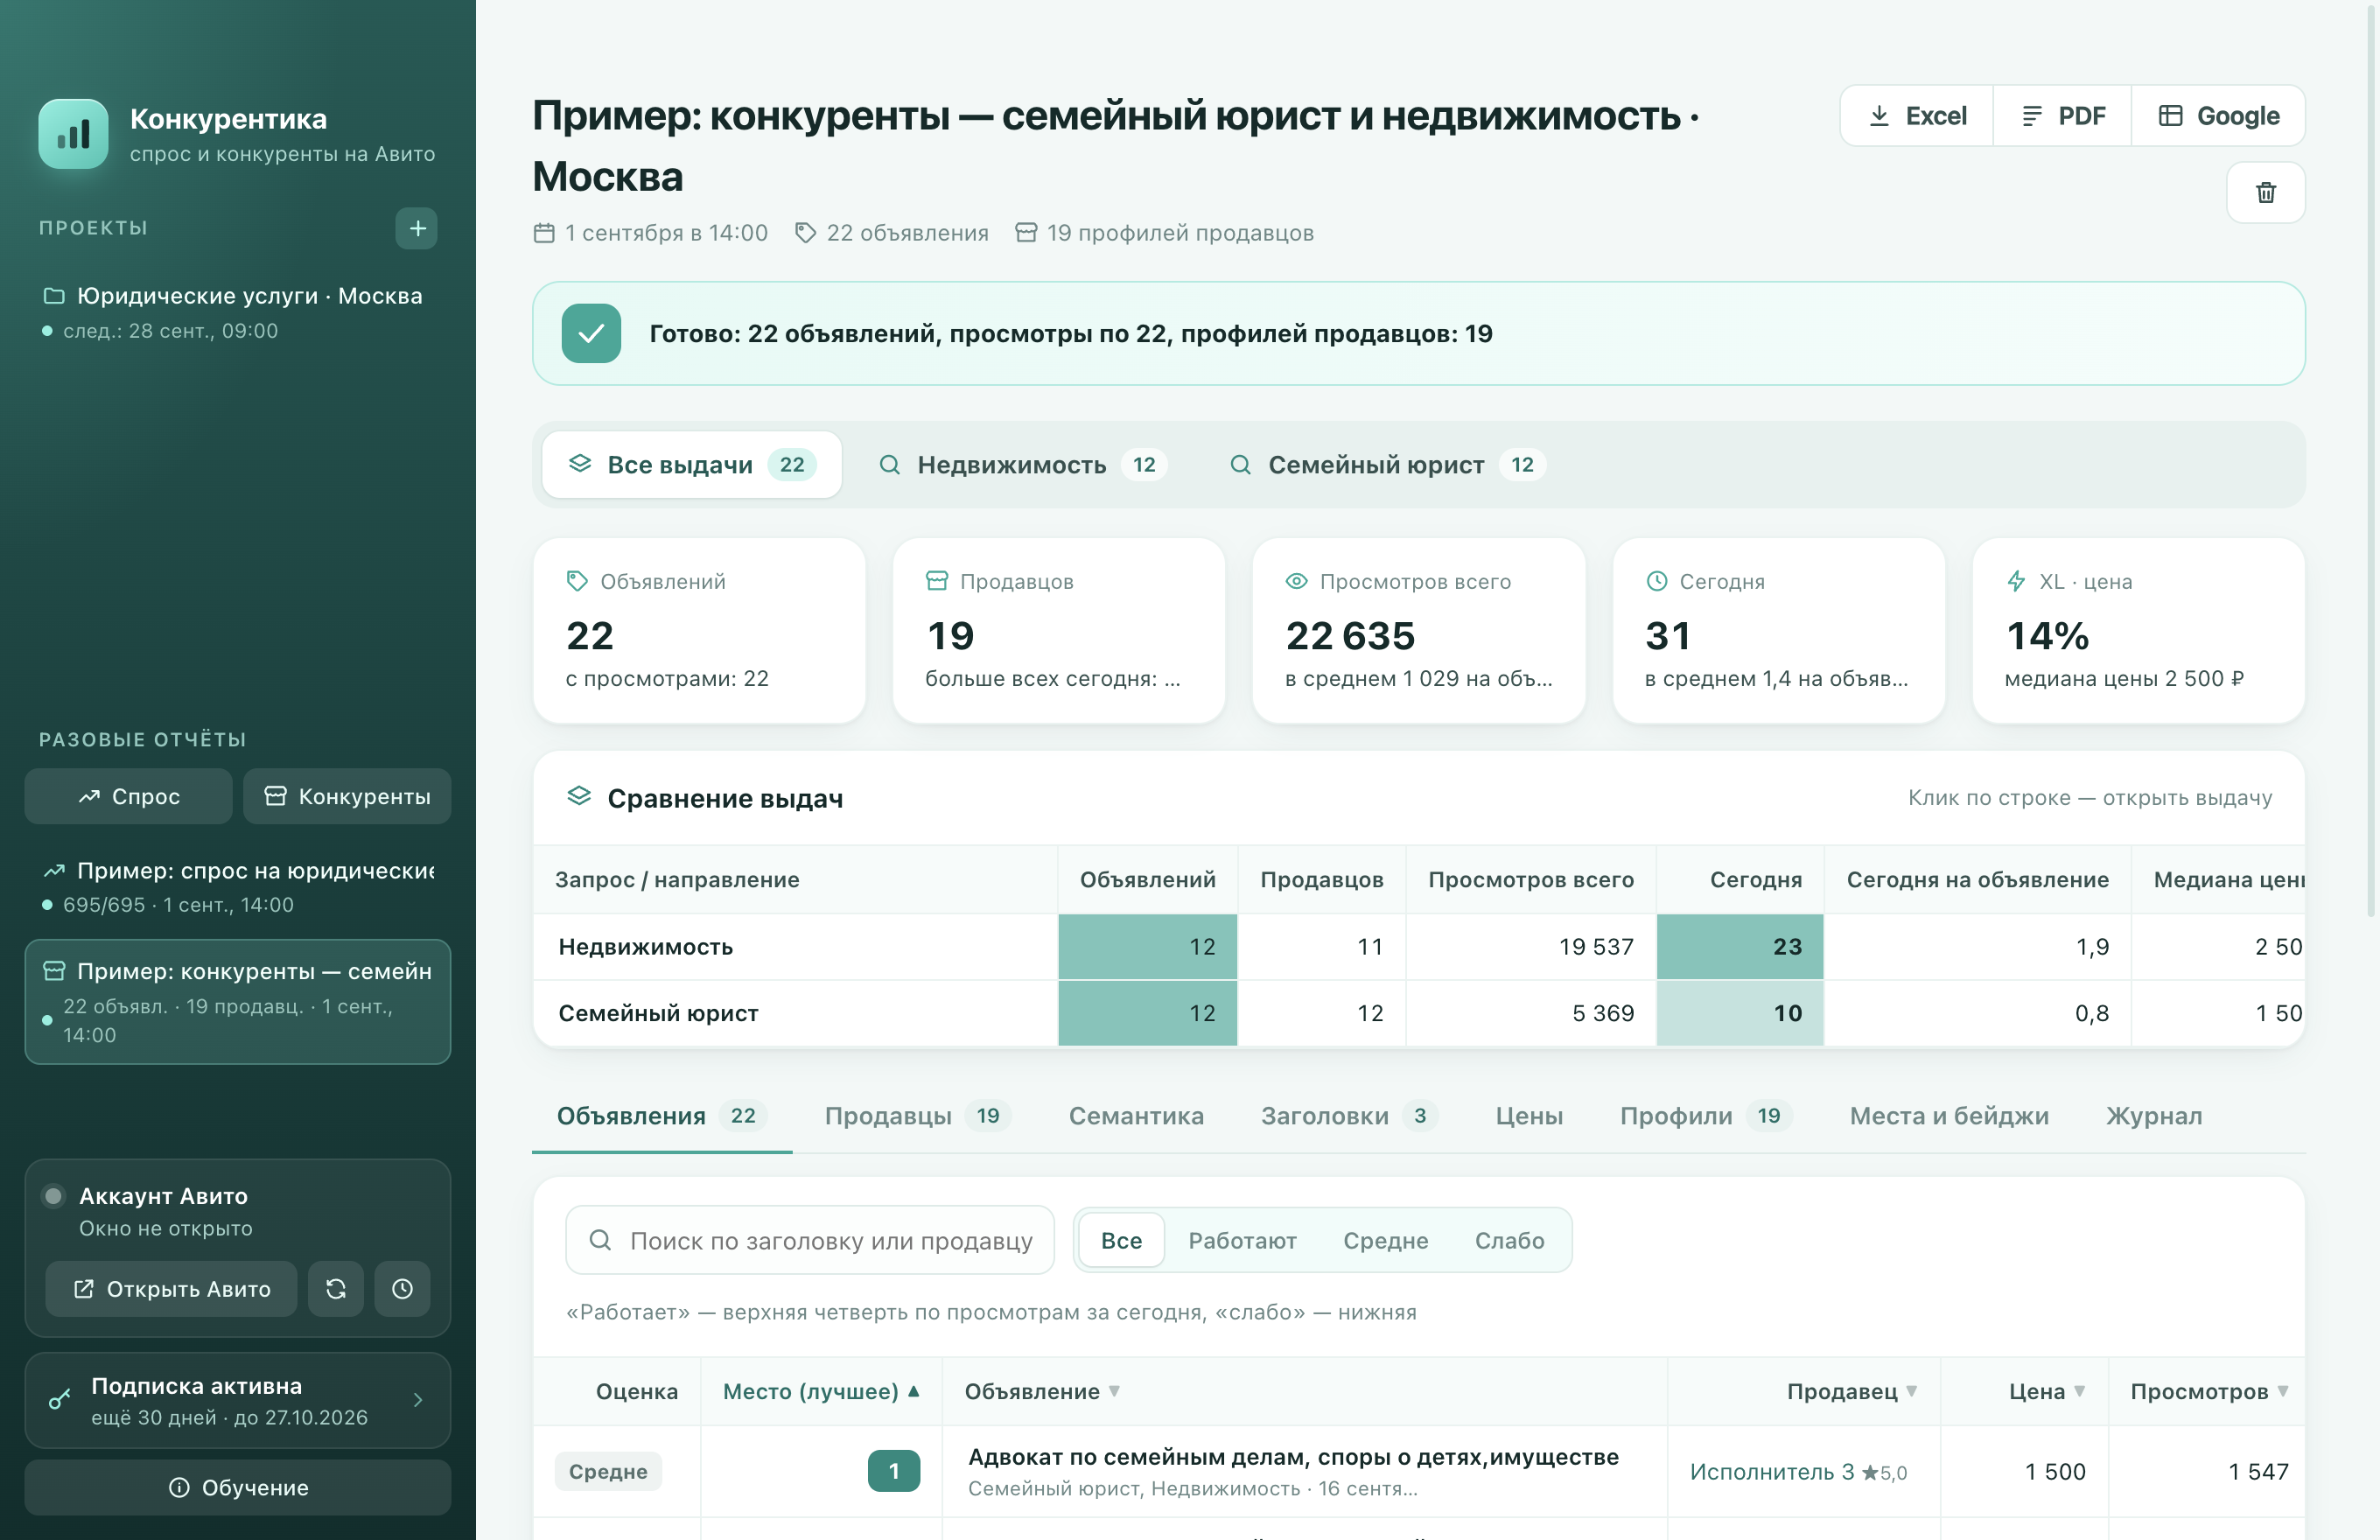The height and width of the screenshot is (1540, 2380).
Task: Click the key icon in subscription panel
Action: point(60,1399)
